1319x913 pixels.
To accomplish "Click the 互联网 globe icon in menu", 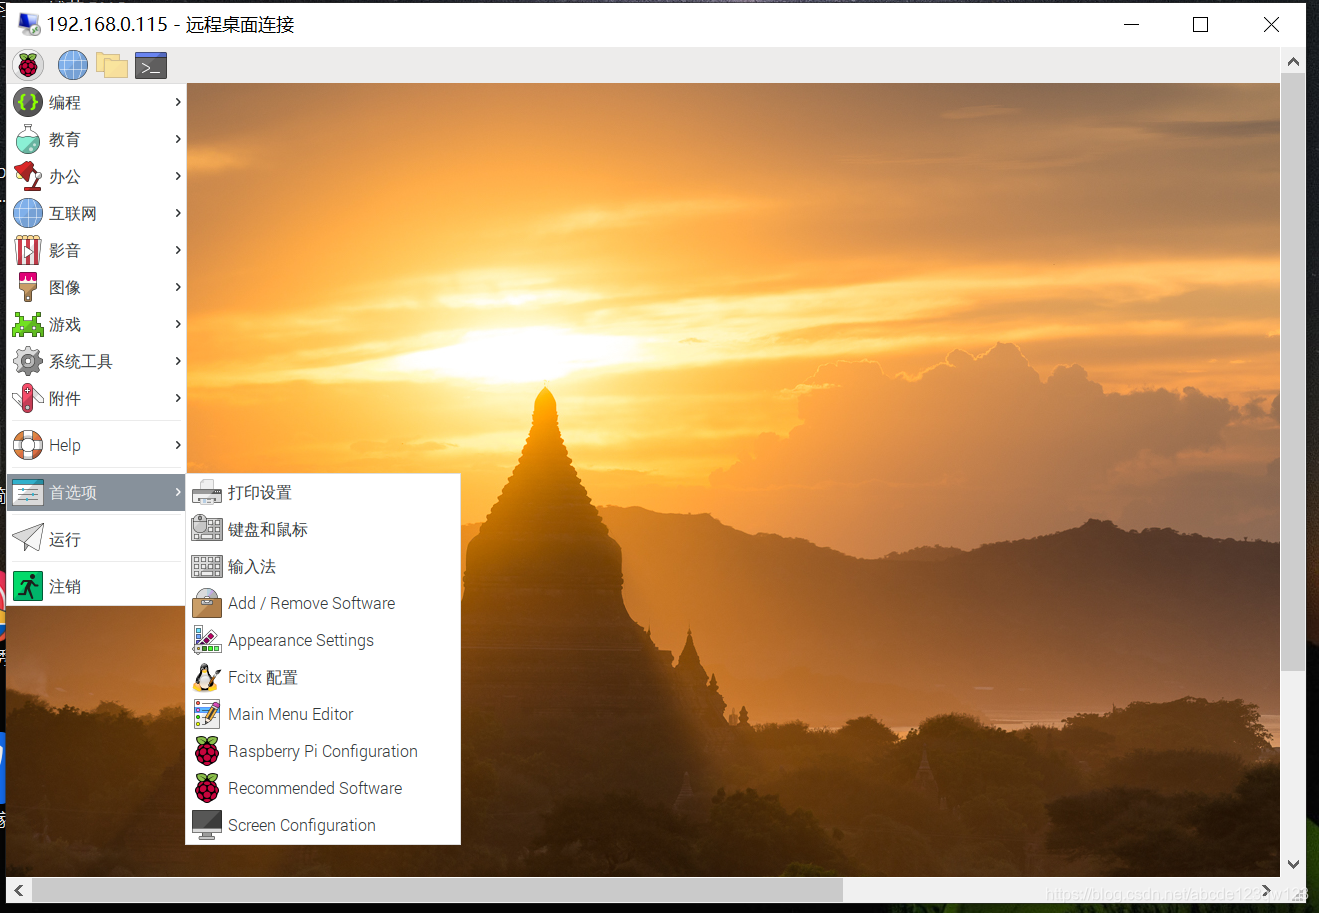I will pos(28,213).
